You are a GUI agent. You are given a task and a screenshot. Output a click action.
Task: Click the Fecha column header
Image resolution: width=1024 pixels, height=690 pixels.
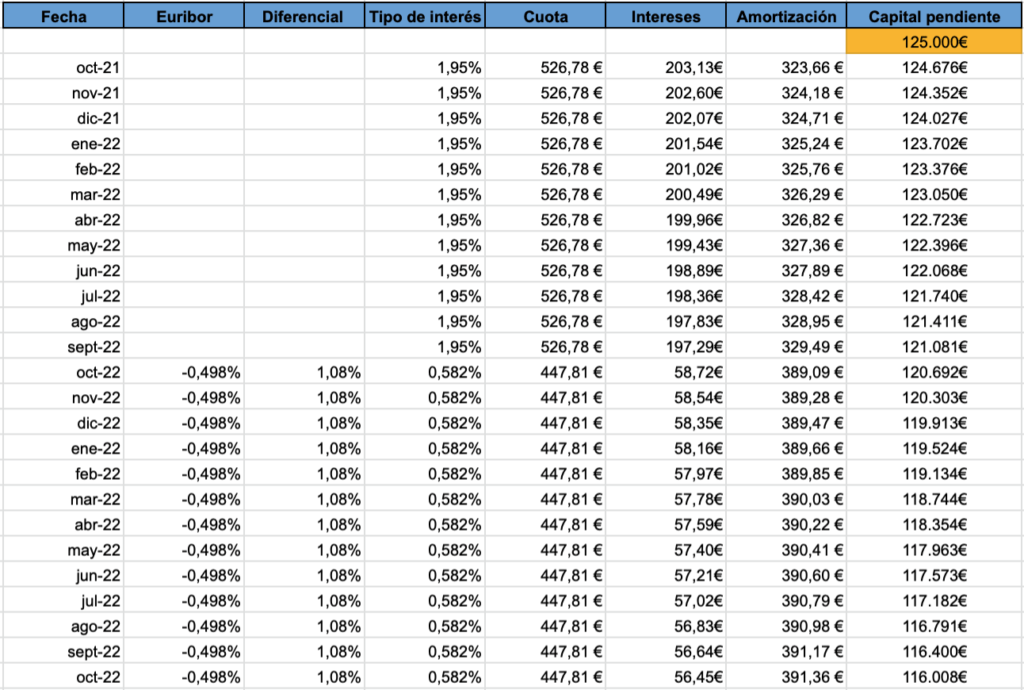pos(63,17)
